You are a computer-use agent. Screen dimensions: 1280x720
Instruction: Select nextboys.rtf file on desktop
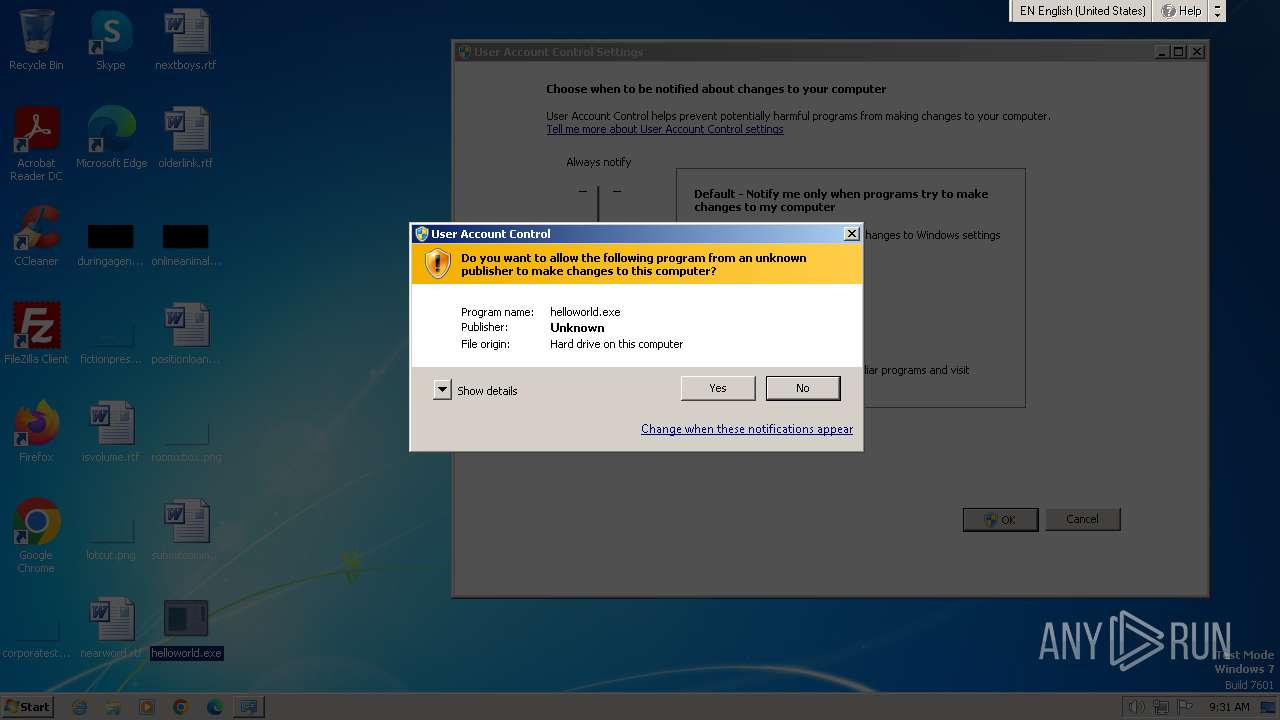click(186, 41)
